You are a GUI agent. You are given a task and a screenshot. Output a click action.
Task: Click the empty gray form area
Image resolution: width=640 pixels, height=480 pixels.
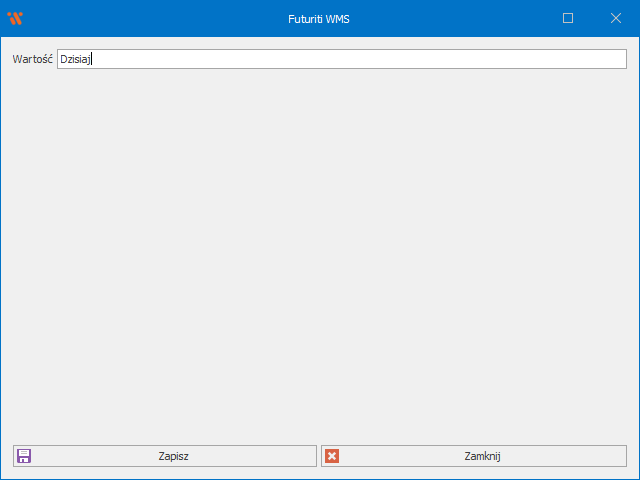tap(320, 250)
